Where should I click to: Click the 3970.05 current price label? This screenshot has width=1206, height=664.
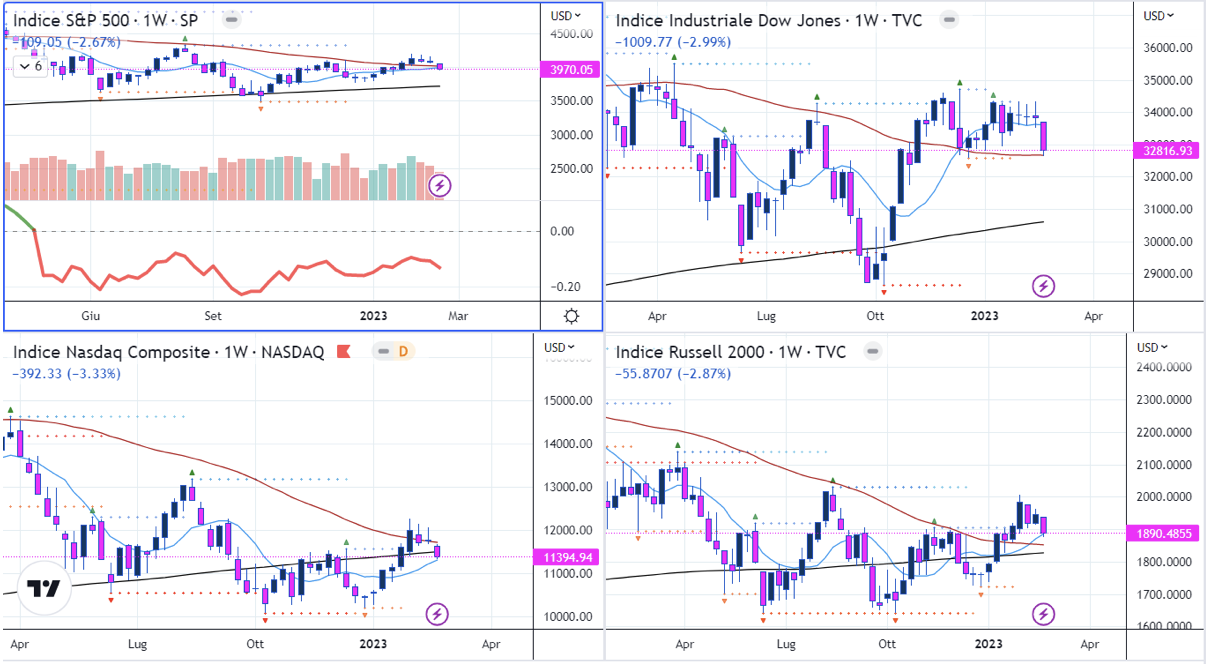point(572,70)
